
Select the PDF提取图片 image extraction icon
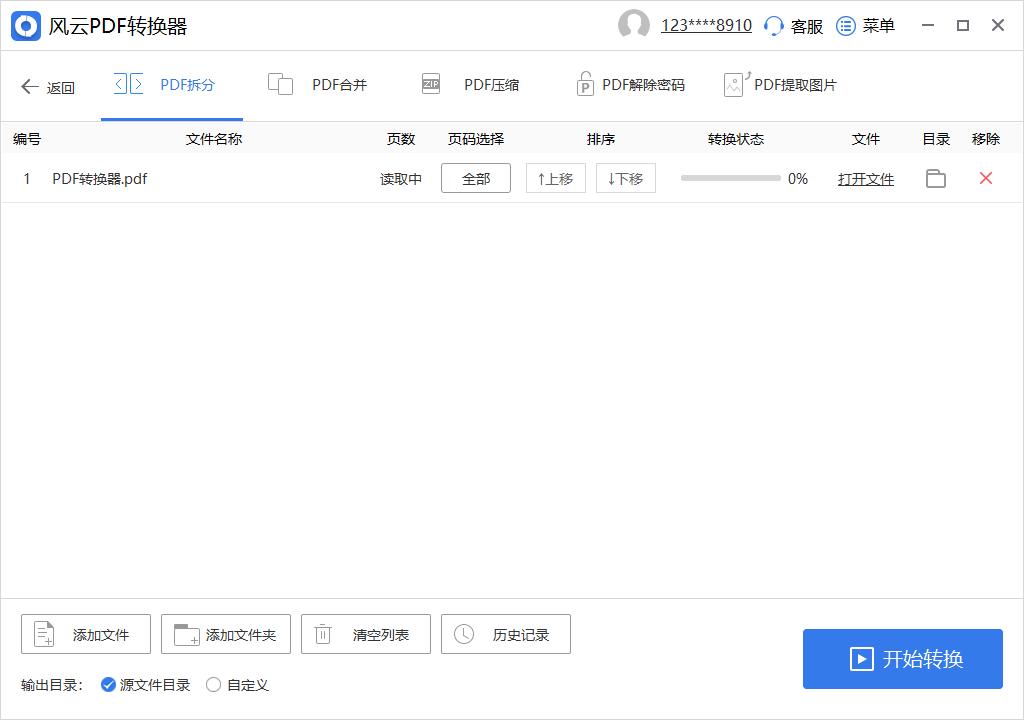[x=733, y=84]
